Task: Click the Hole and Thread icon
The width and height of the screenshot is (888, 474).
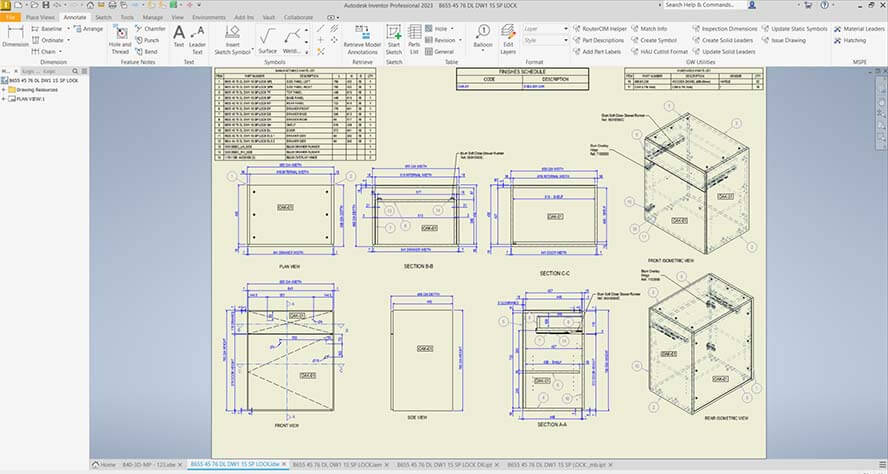Action: [x=120, y=38]
